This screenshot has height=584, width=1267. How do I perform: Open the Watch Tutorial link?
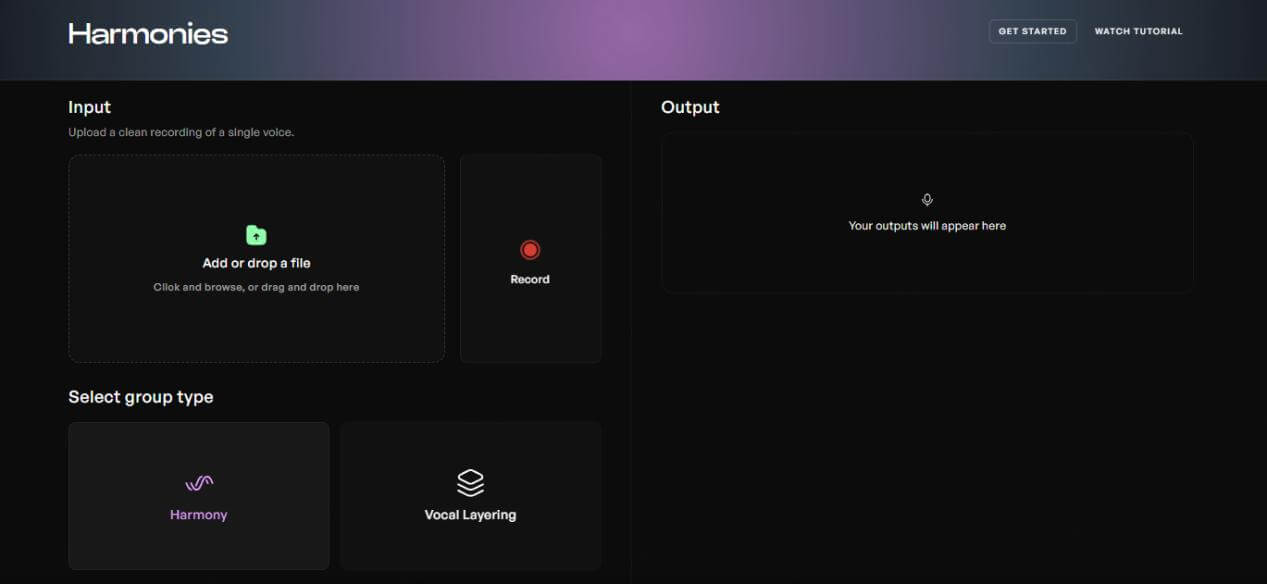pos(1138,31)
